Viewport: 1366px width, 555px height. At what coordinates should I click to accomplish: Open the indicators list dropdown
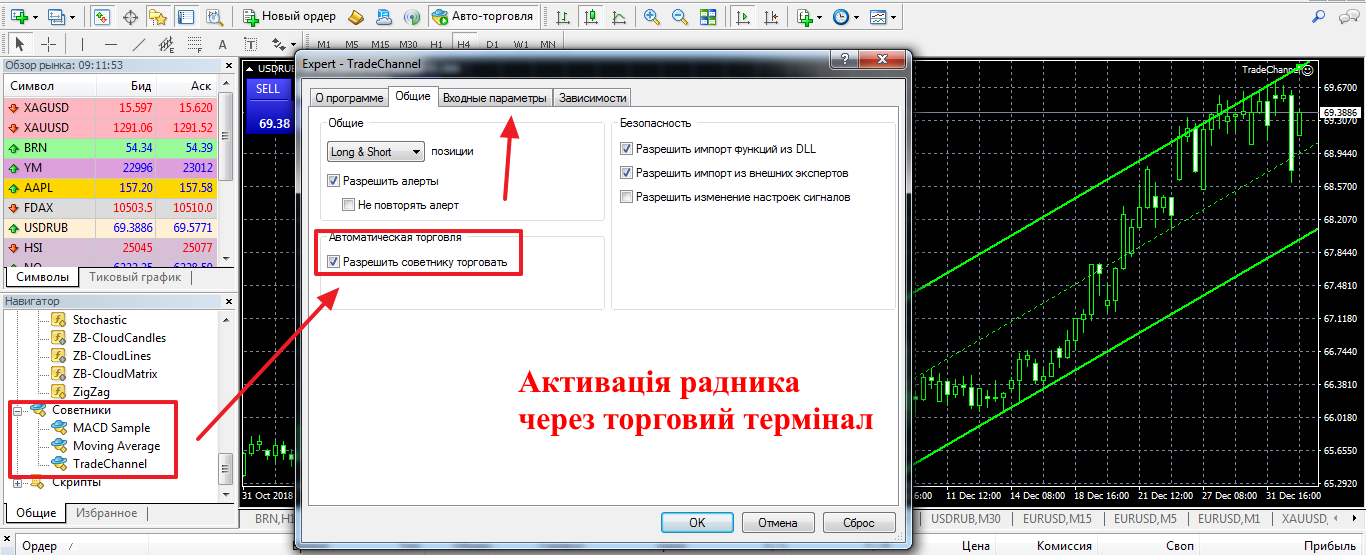coord(809,17)
